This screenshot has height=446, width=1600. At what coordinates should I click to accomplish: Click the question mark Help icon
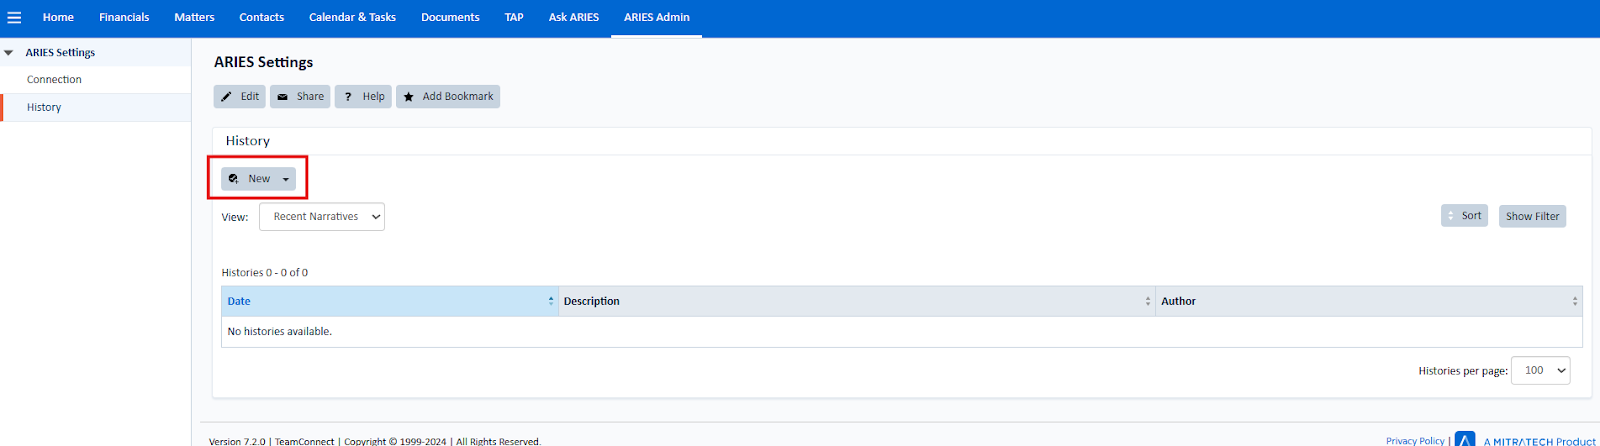click(348, 97)
